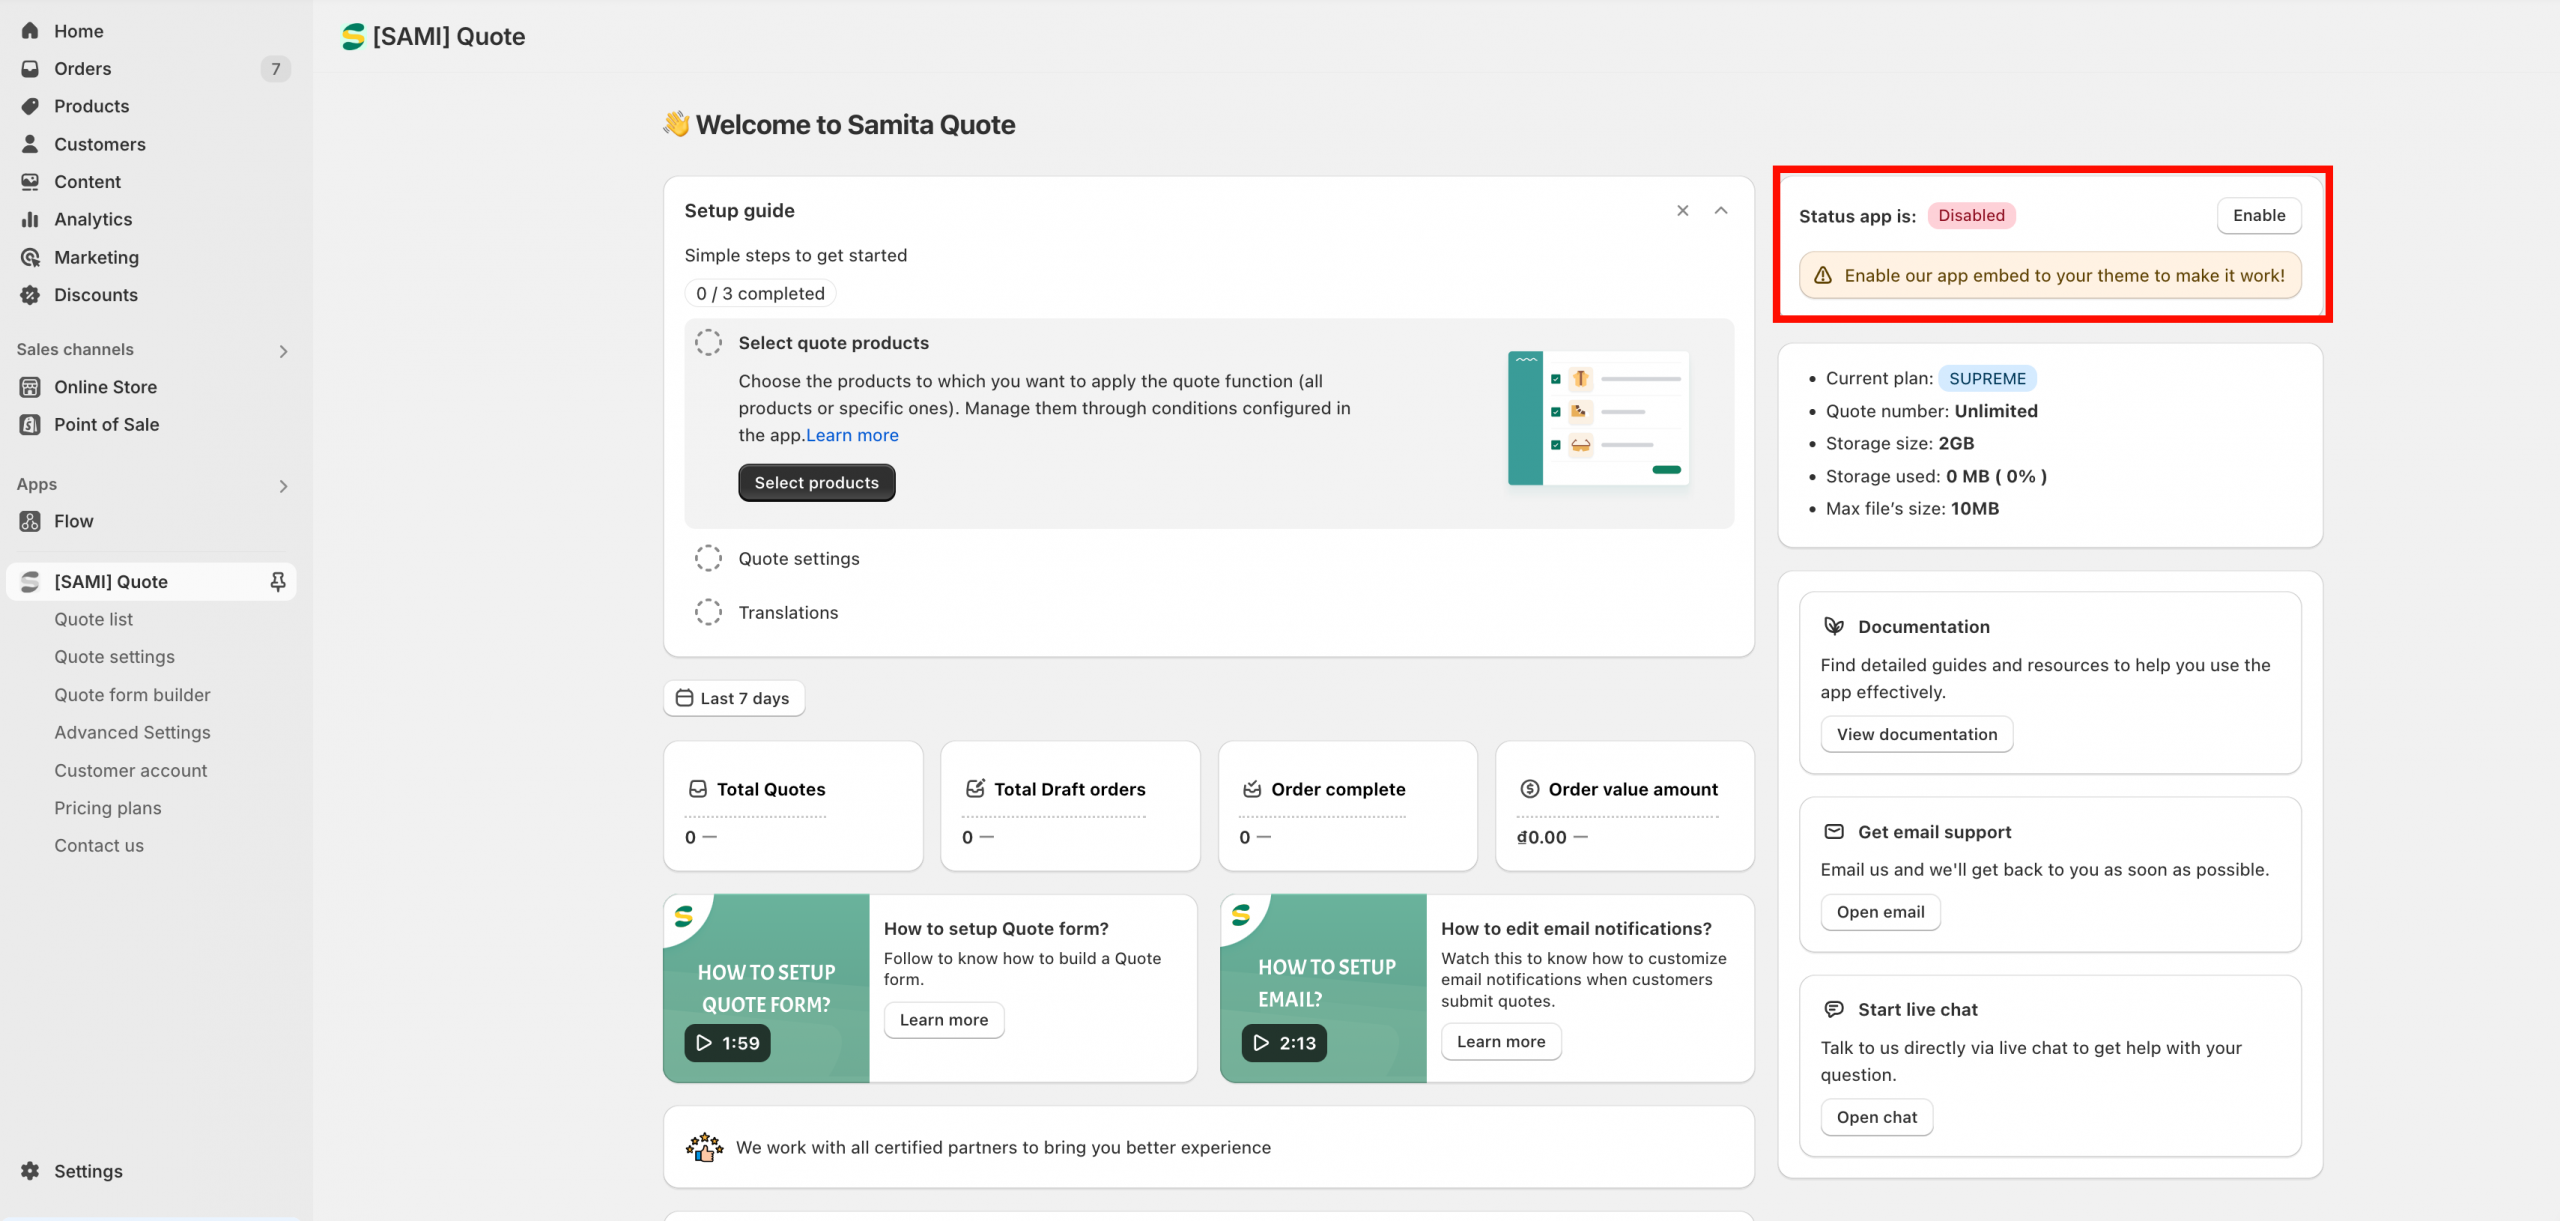2560x1221 pixels.
Task: Click the Orders inbox icon
Action: pyautogui.click(x=30, y=69)
